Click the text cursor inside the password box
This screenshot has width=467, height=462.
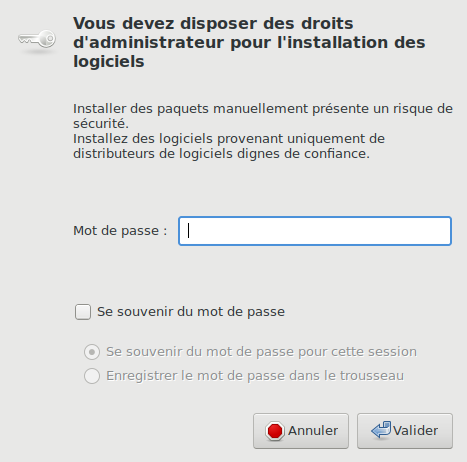click(189, 231)
